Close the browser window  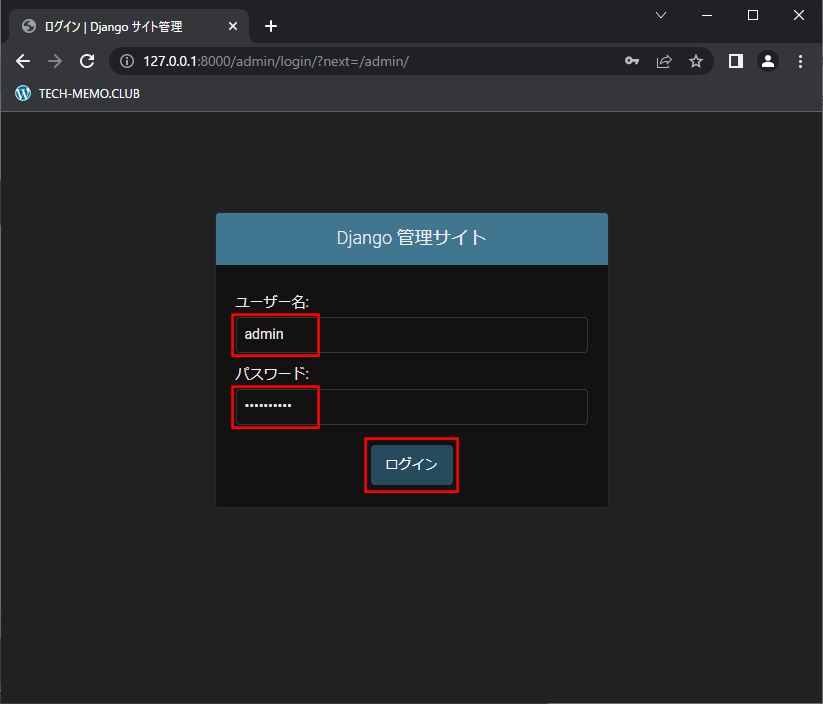click(798, 15)
